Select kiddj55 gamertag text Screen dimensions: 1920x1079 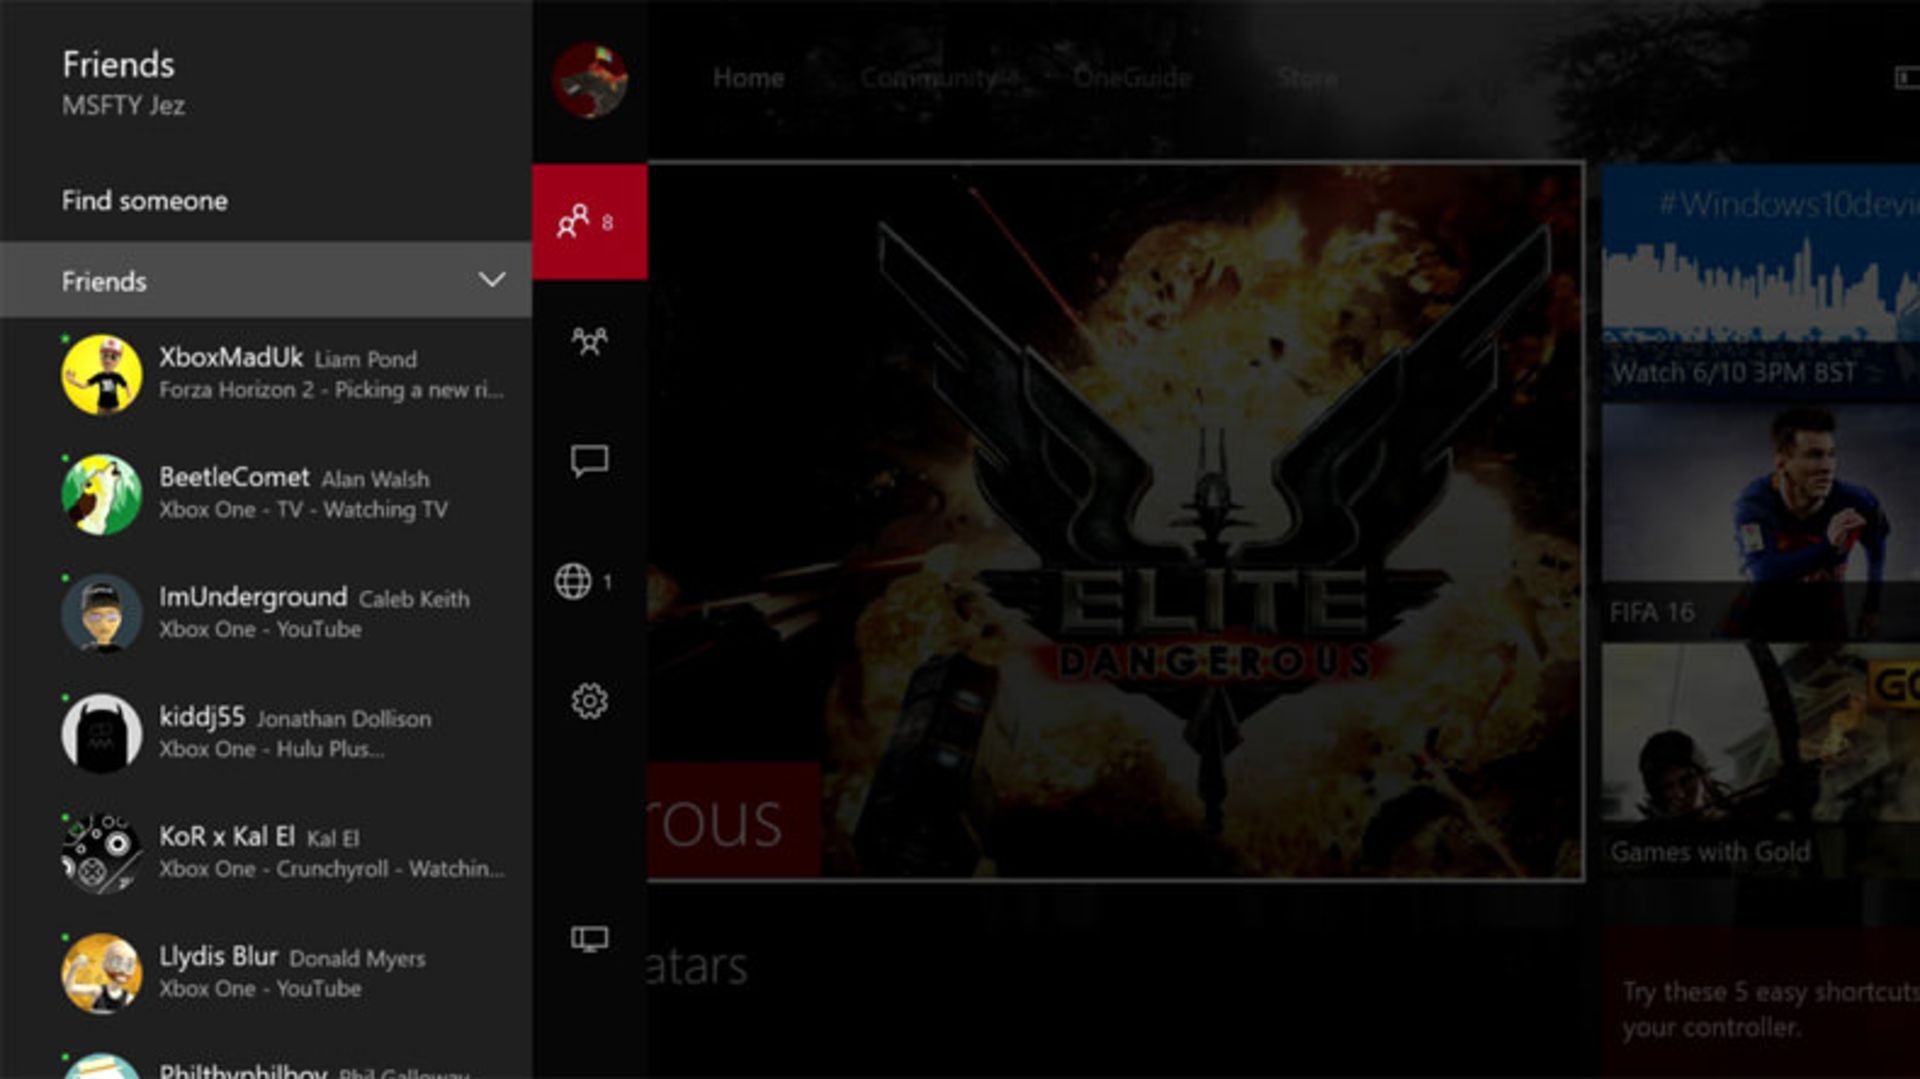202,717
